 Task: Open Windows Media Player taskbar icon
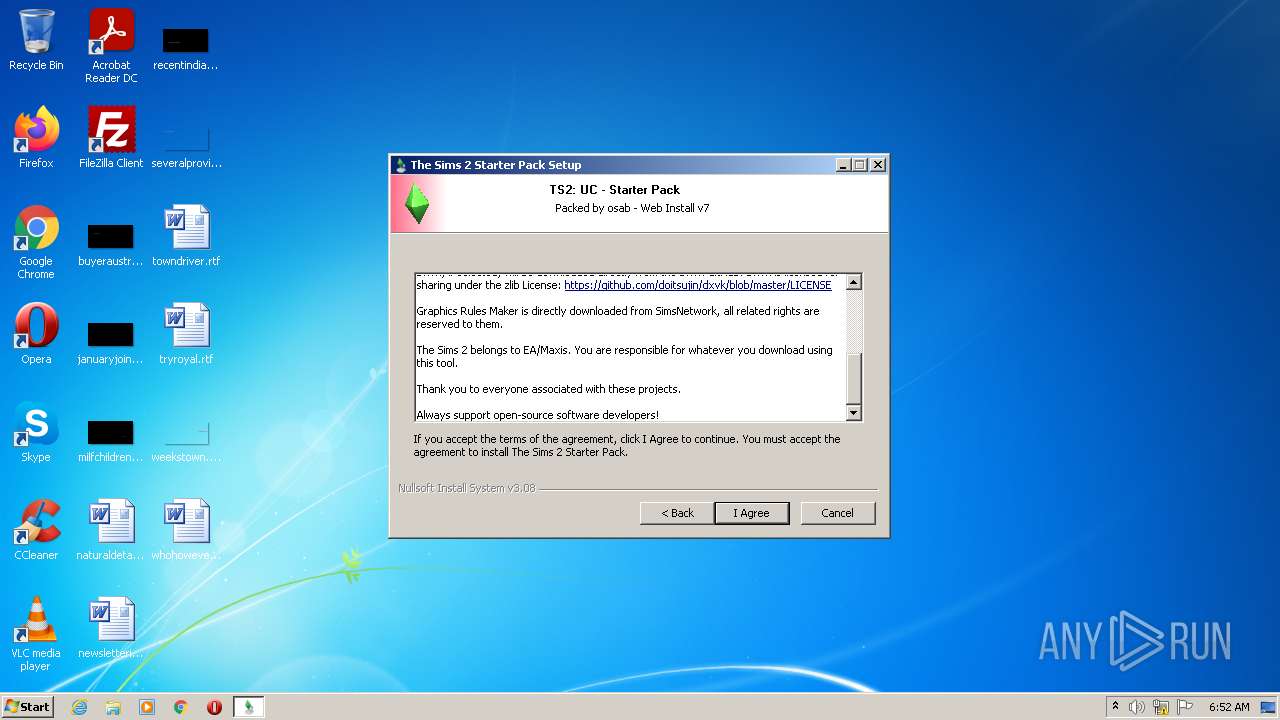(x=147, y=707)
